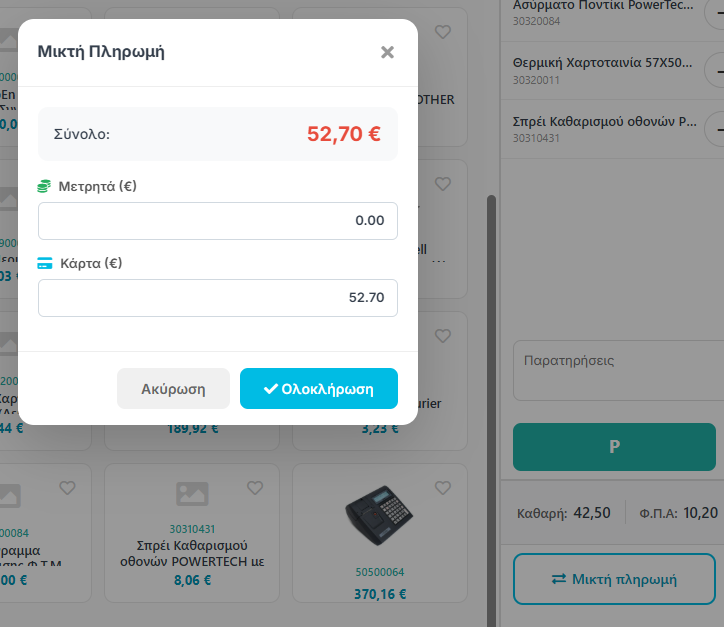Favorite the cash register product 50500064 heart
This screenshot has width=724, height=627.
pyautogui.click(x=442, y=488)
